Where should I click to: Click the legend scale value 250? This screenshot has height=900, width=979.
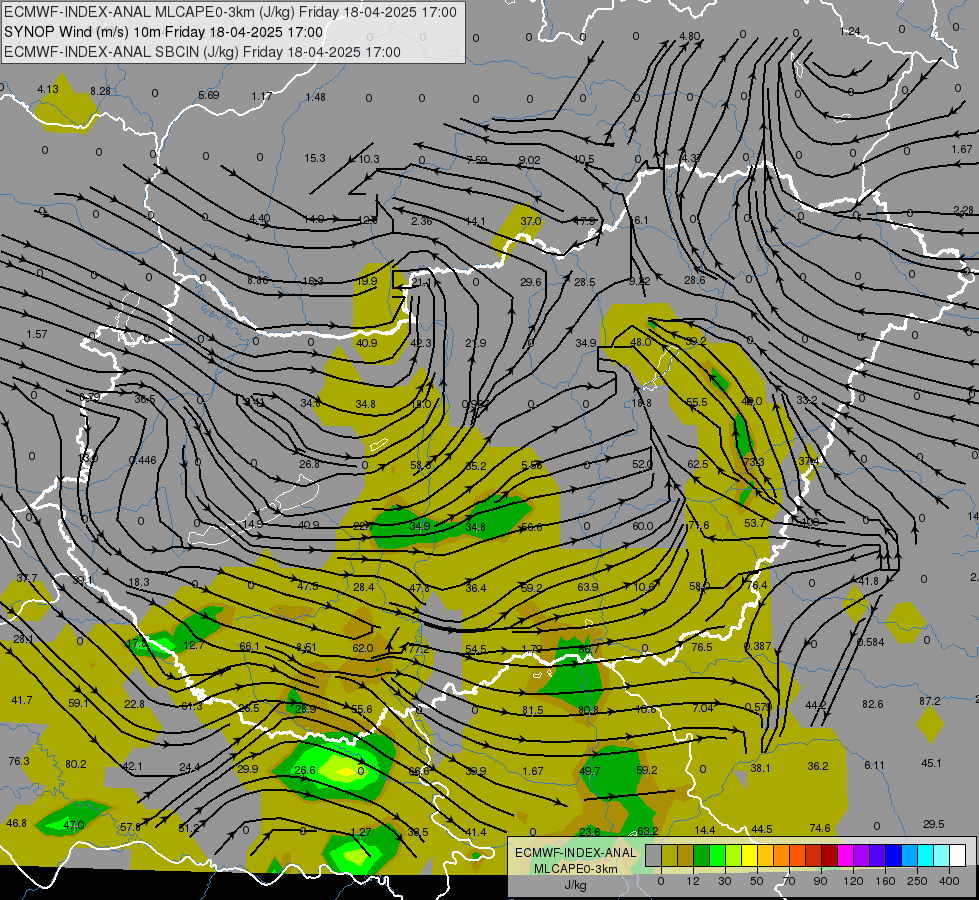click(917, 881)
